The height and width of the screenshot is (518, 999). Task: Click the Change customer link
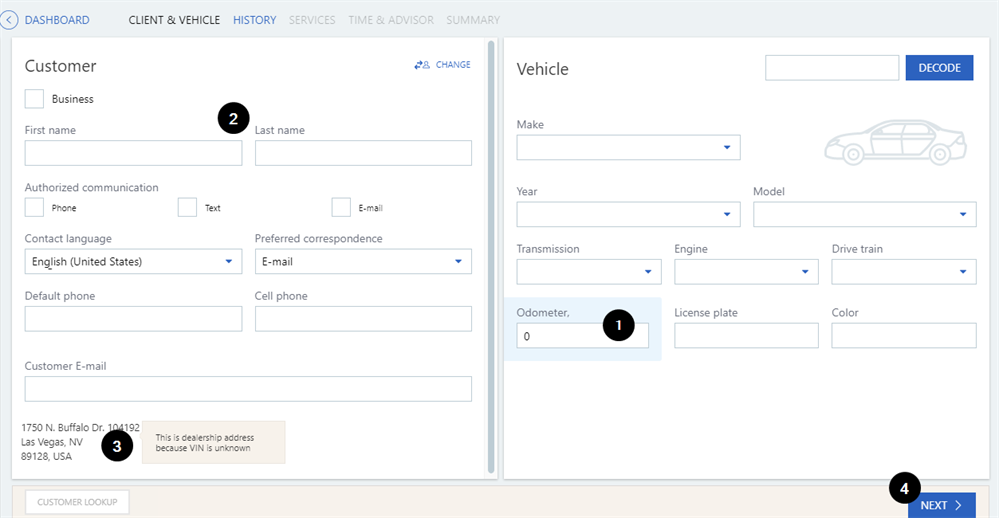[x=452, y=65]
